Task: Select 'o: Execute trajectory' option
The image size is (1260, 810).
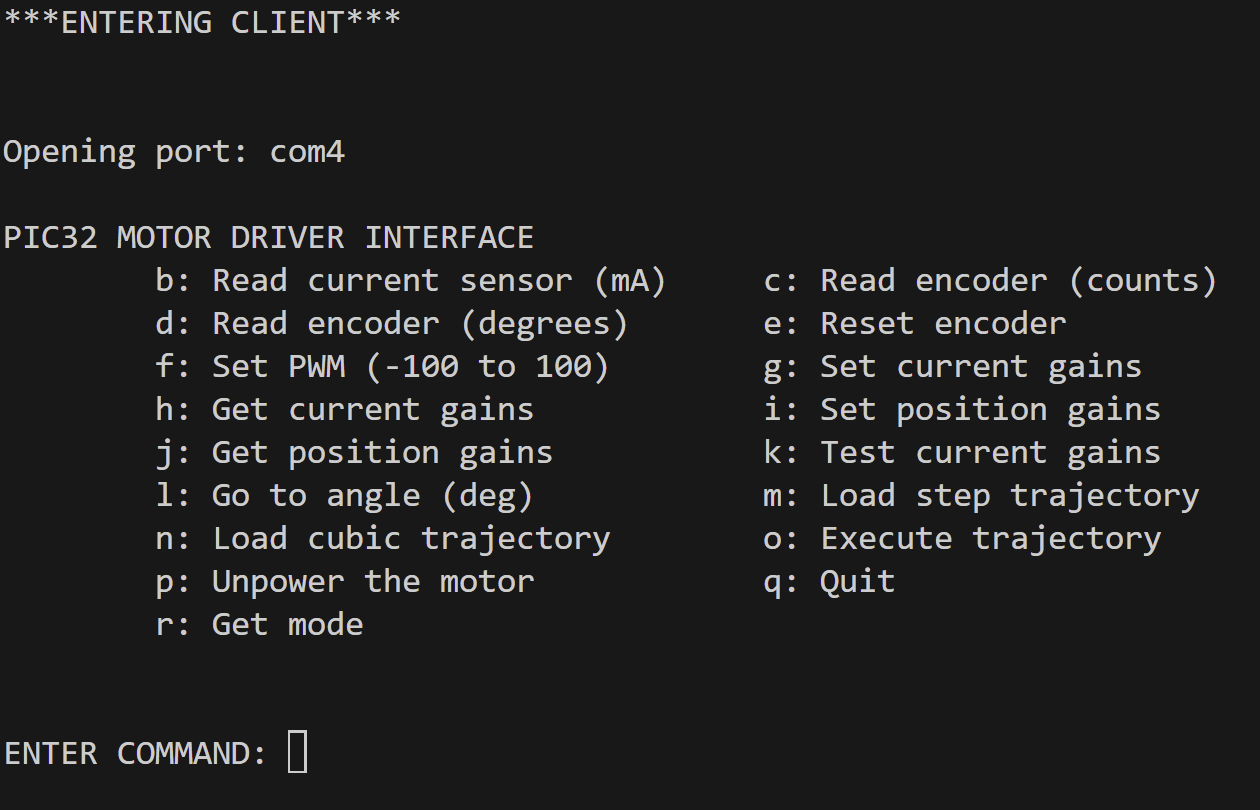Action: pyautogui.click(x=962, y=539)
